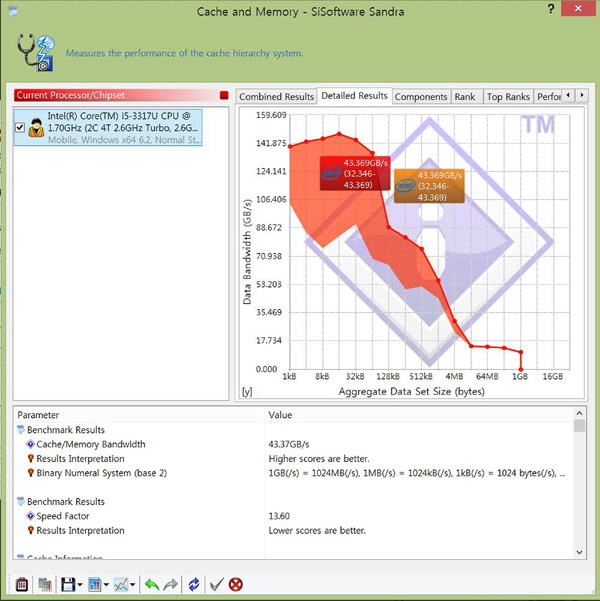Click the grey checkmark OK icon
The height and width of the screenshot is (601, 600).
click(217, 585)
